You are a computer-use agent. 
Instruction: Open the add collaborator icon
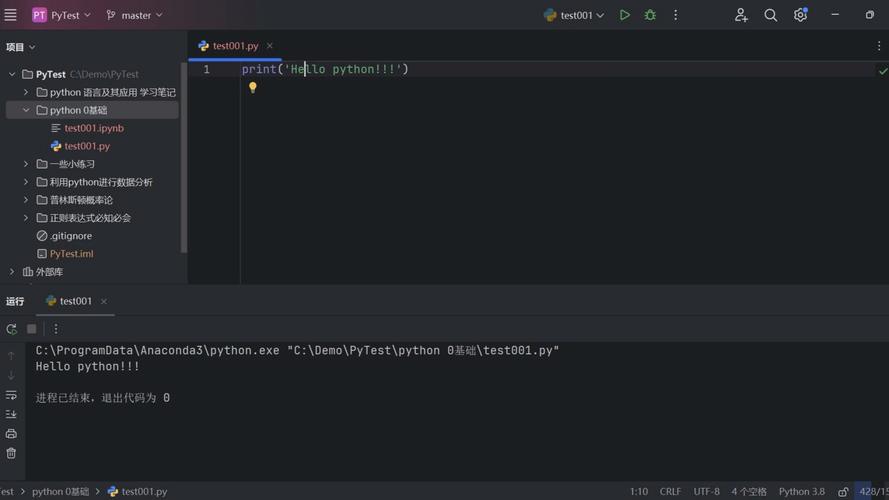[x=740, y=15]
